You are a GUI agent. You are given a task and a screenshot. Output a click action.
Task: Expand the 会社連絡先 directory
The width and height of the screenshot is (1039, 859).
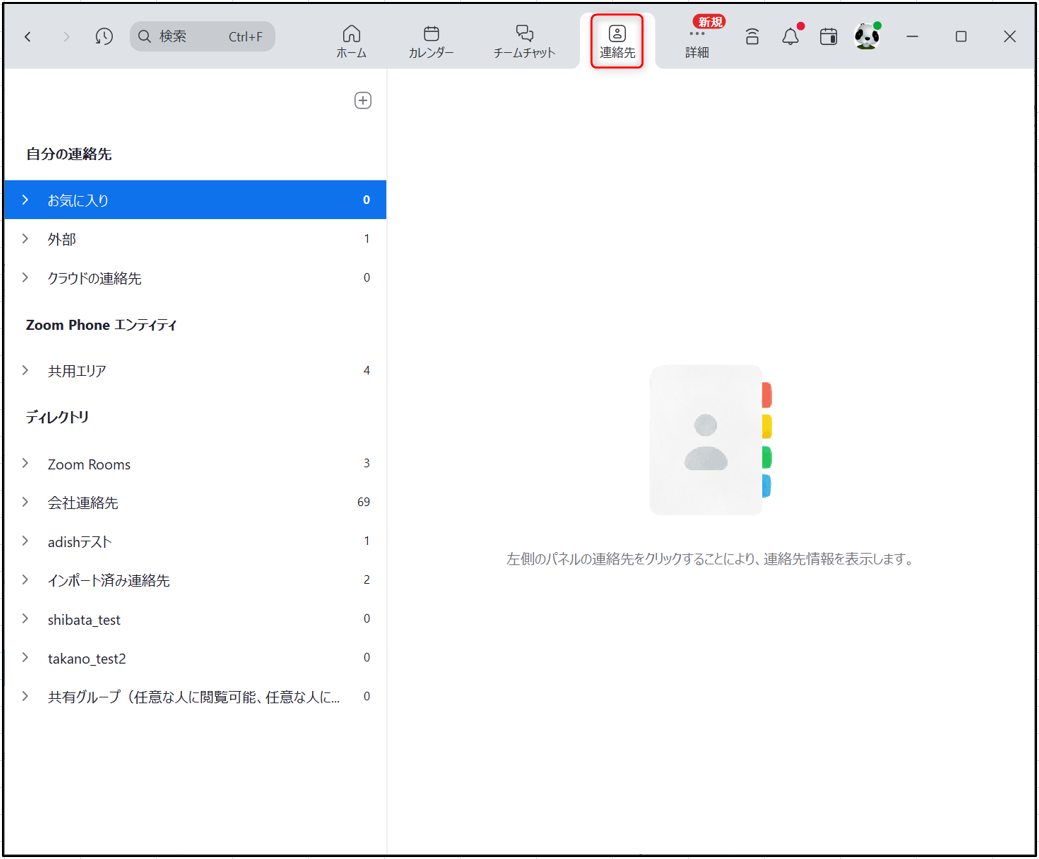[26, 502]
